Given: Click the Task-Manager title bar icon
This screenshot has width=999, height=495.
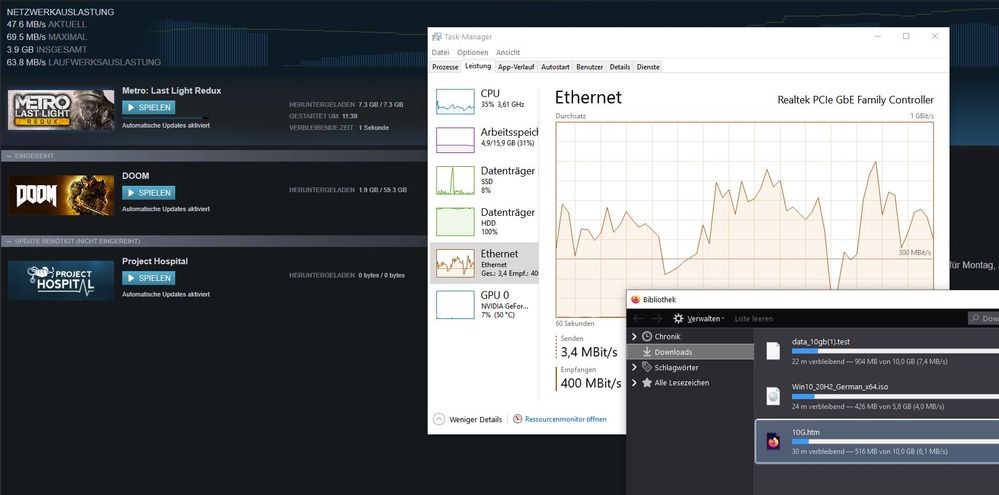Looking at the screenshot, I should point(436,36).
